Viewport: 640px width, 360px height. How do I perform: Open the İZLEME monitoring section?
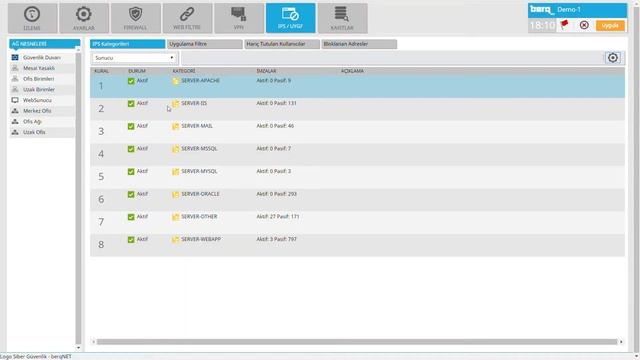(x=32, y=18)
